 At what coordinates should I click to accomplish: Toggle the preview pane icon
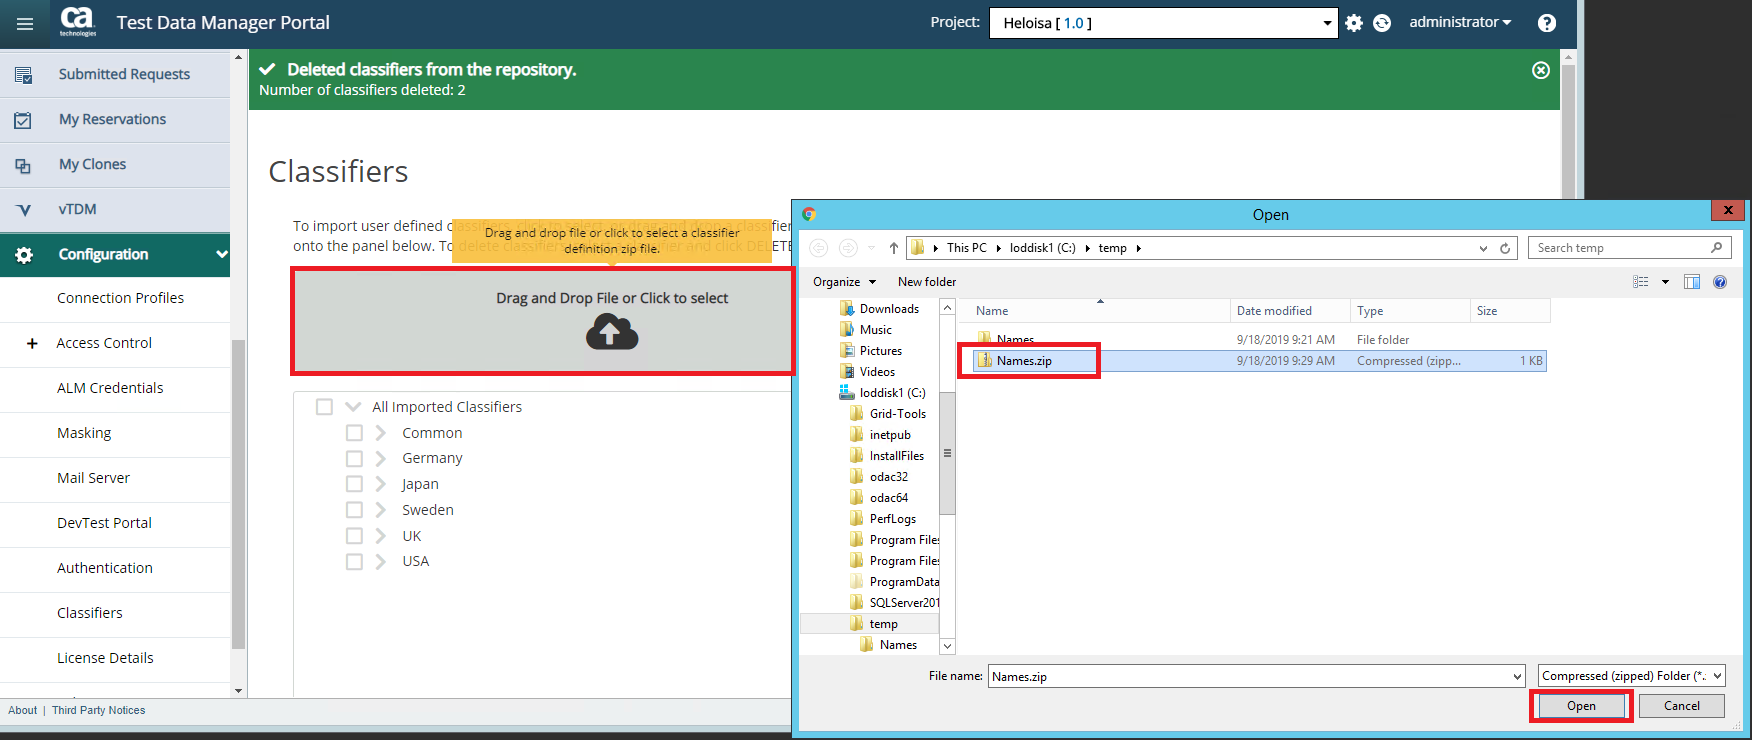coord(1692,282)
